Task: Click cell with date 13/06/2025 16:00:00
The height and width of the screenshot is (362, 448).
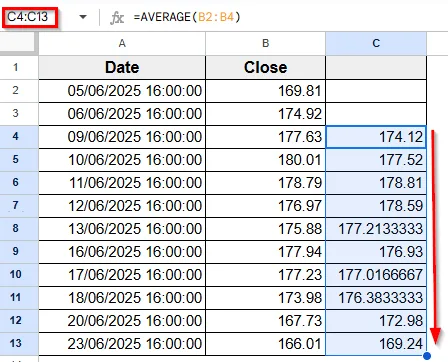Action: pos(122,229)
